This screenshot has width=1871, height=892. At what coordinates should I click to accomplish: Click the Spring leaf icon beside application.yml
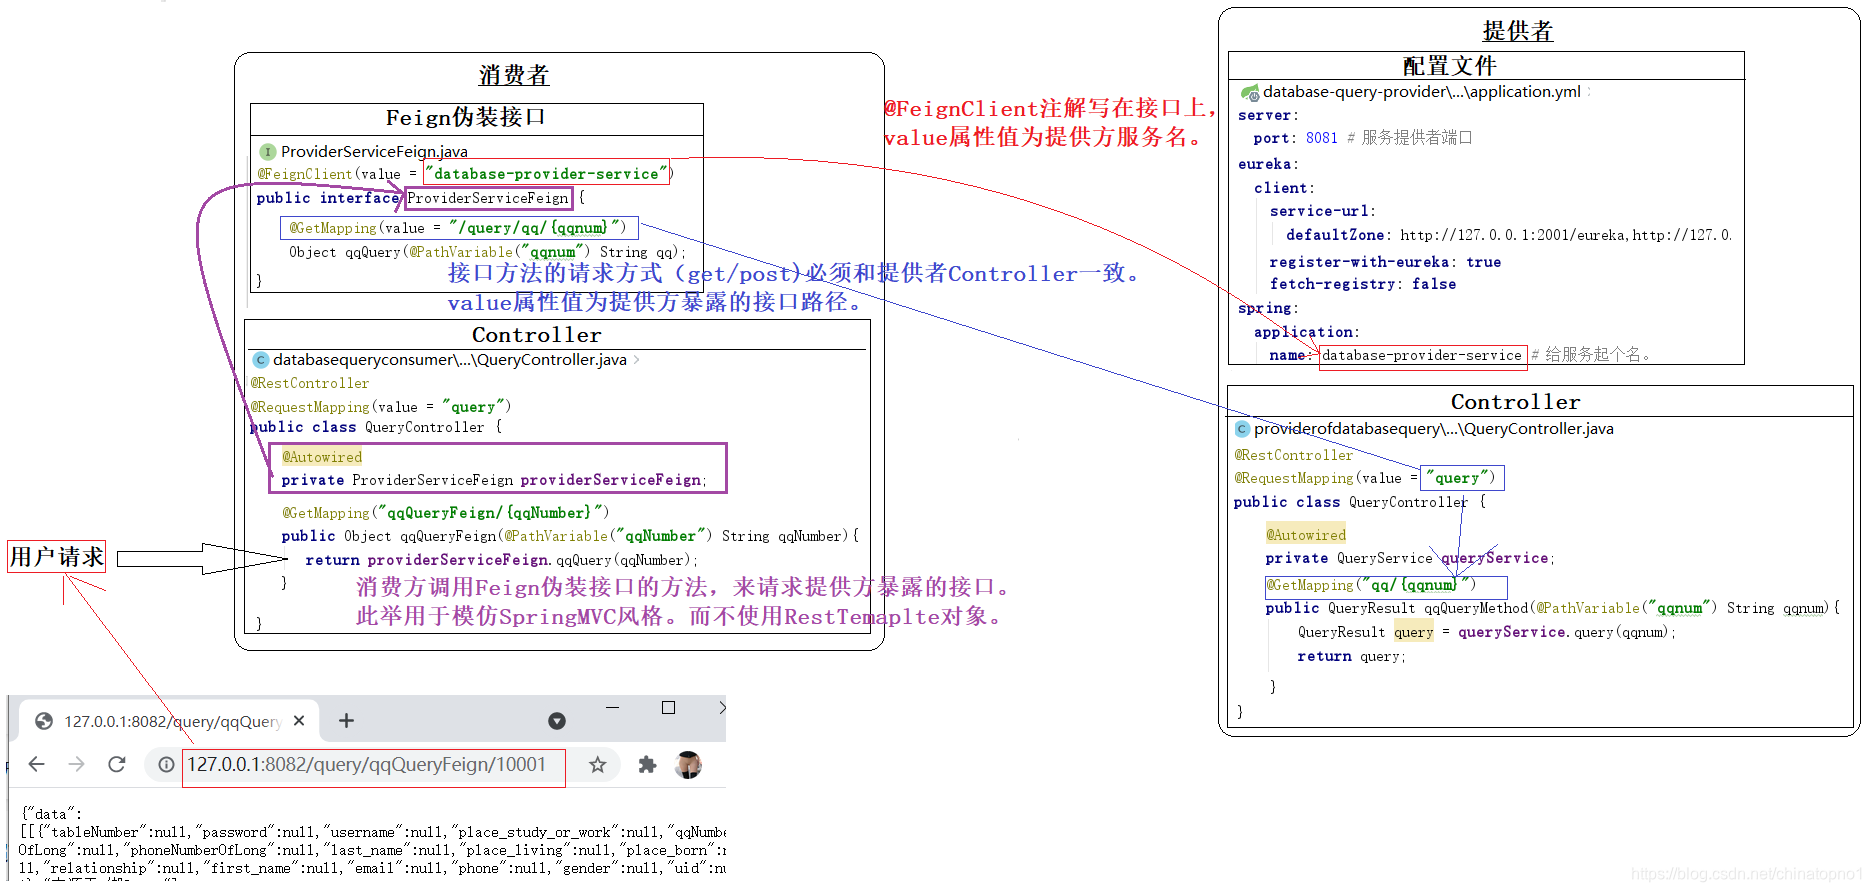(x=1250, y=92)
